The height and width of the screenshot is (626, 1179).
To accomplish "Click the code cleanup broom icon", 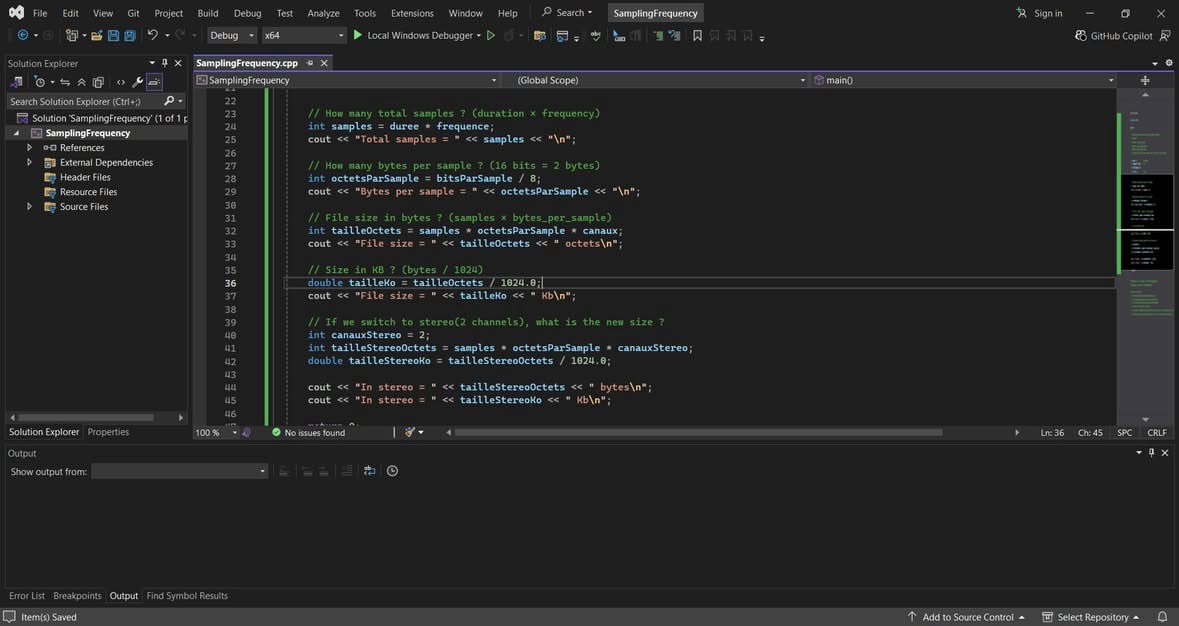I will point(410,432).
